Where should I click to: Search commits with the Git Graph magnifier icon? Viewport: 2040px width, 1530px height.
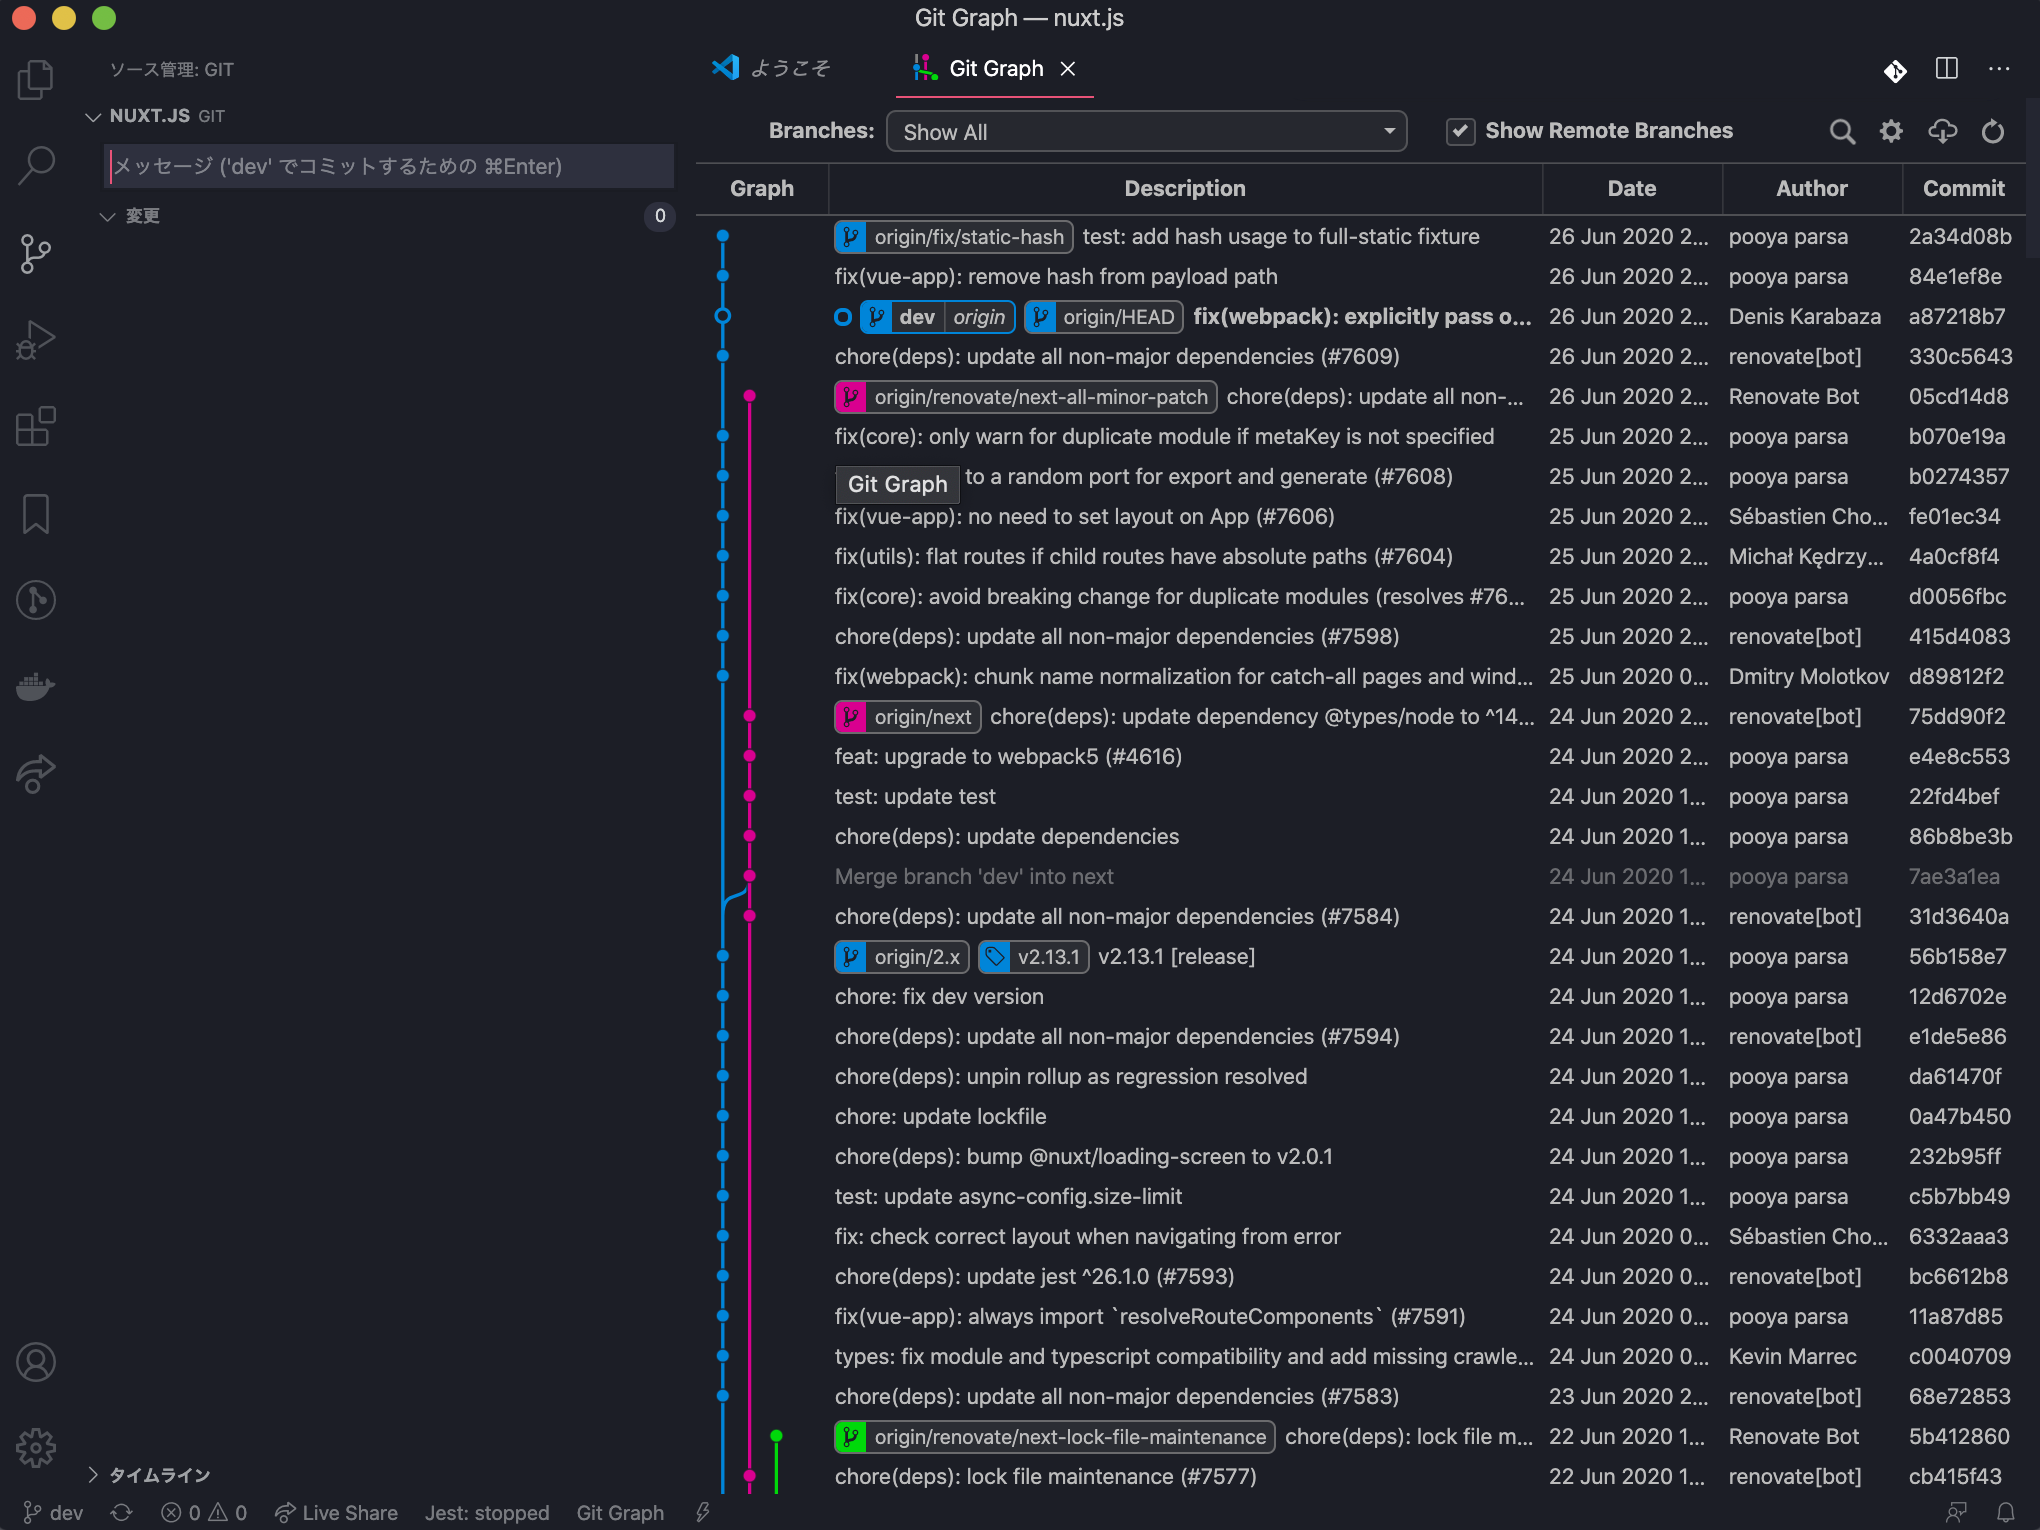click(x=1842, y=131)
